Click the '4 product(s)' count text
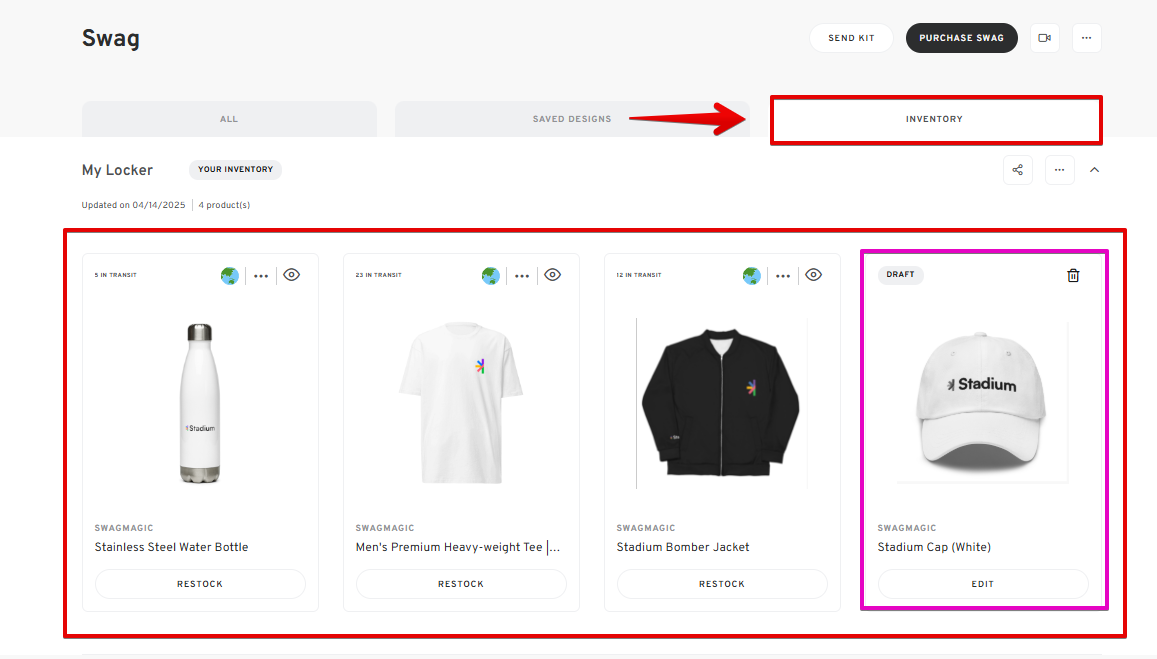The image size is (1157, 659). (x=224, y=205)
